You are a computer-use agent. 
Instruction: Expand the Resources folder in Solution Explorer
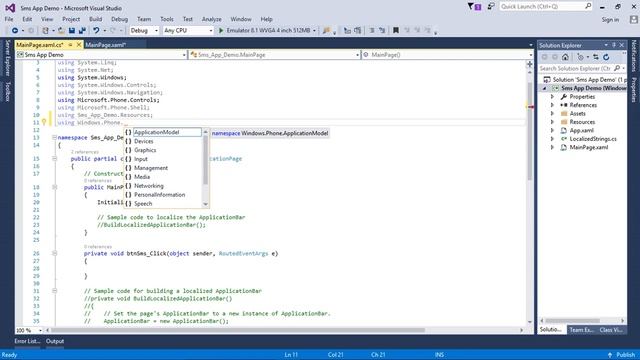[x=552, y=122]
